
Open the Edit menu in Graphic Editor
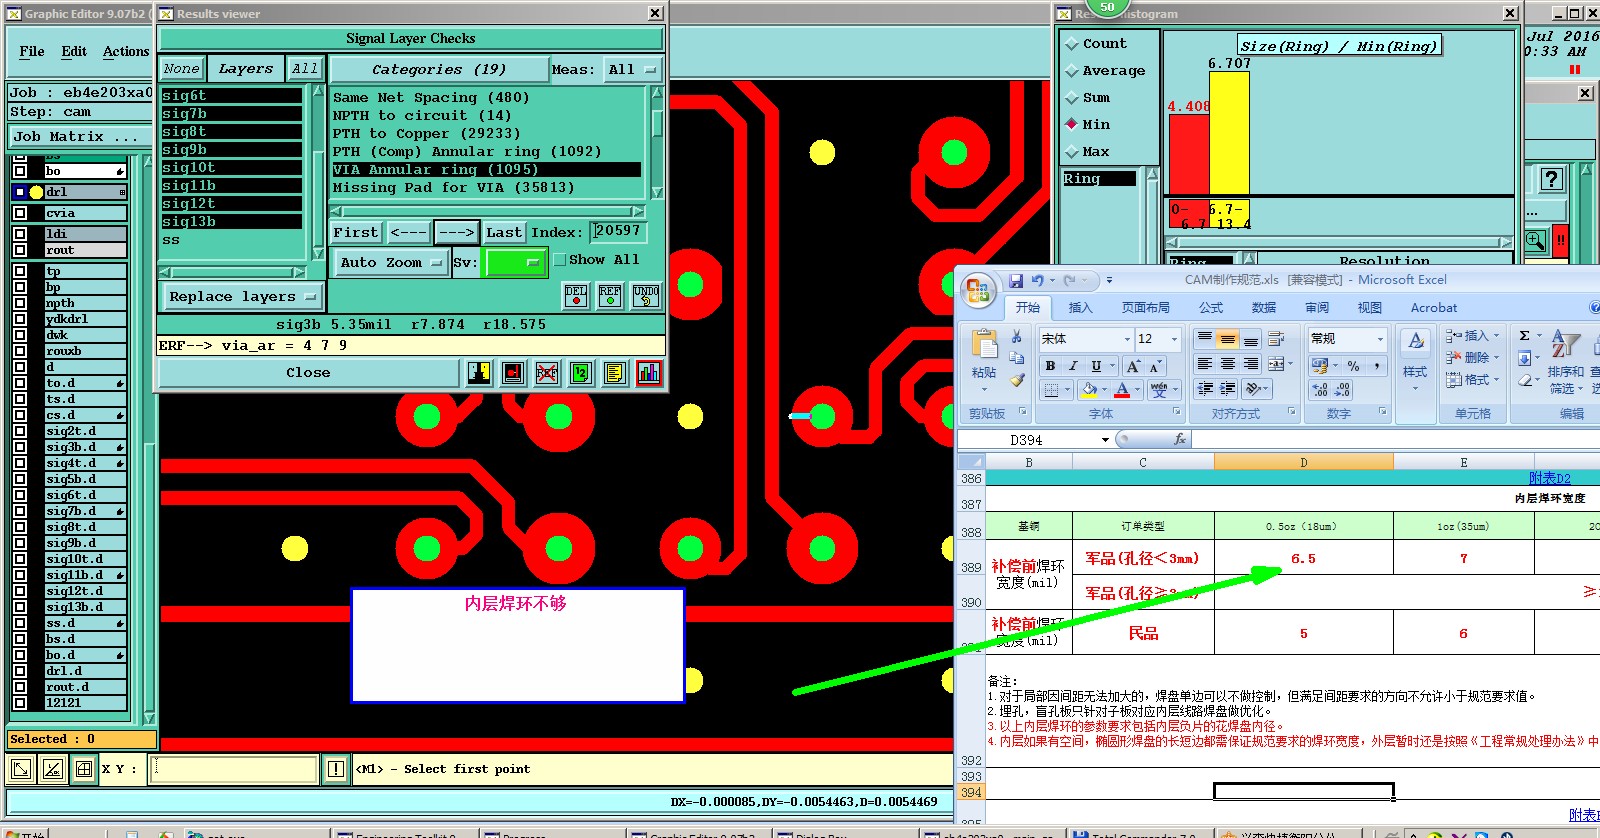(x=74, y=51)
